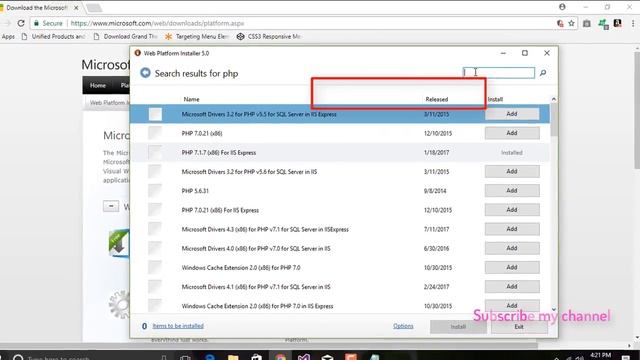Open Microsoft Store from the taskbar
The height and width of the screenshot is (360, 640).
[x=257, y=357]
